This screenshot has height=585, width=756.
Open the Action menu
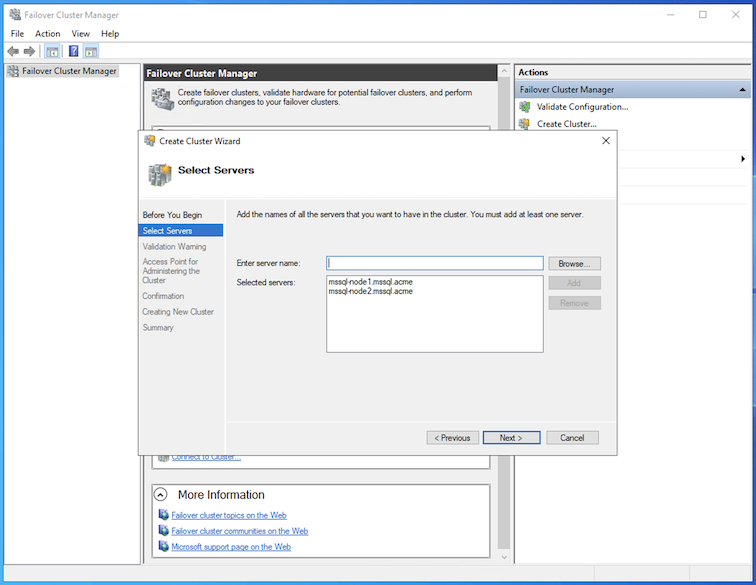48,34
